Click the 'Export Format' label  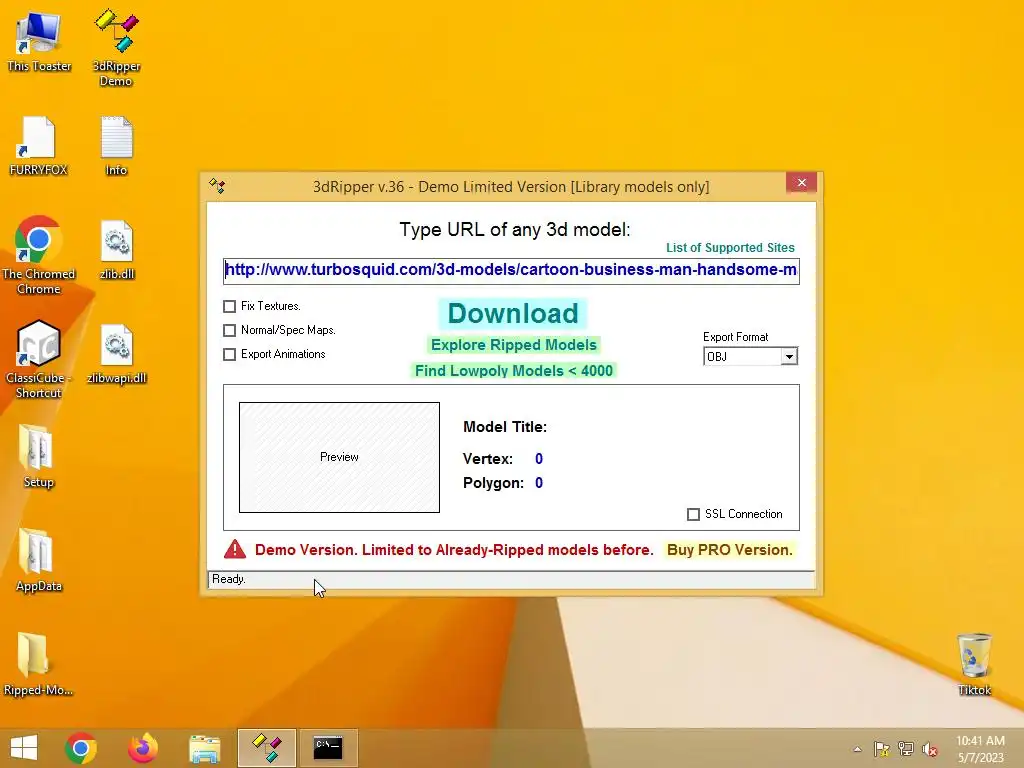pyautogui.click(x=735, y=337)
